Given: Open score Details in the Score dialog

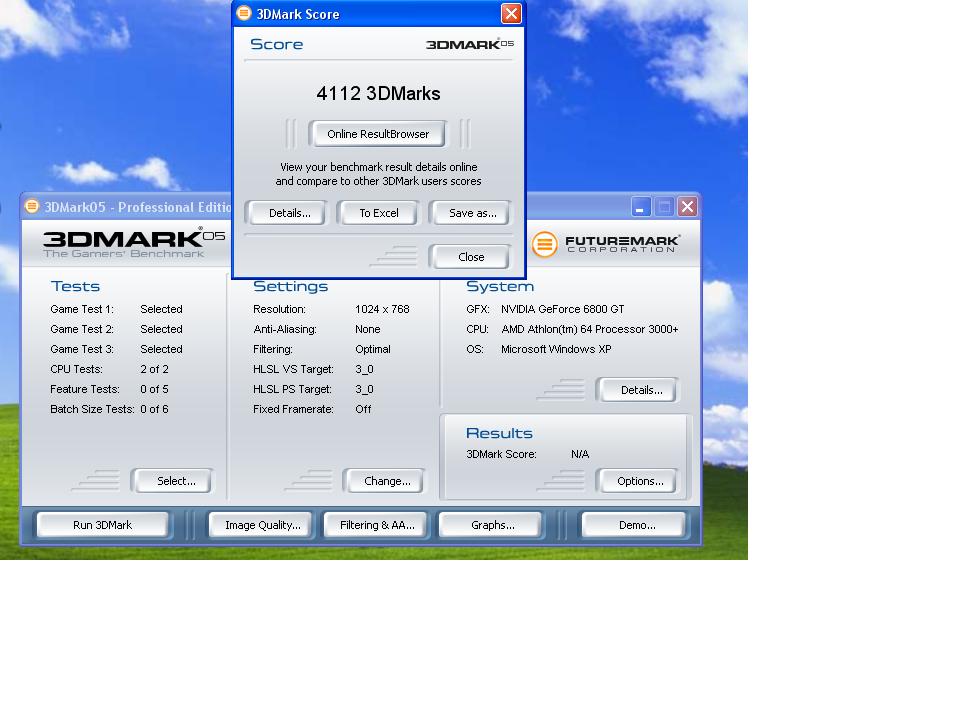Looking at the screenshot, I should [289, 213].
